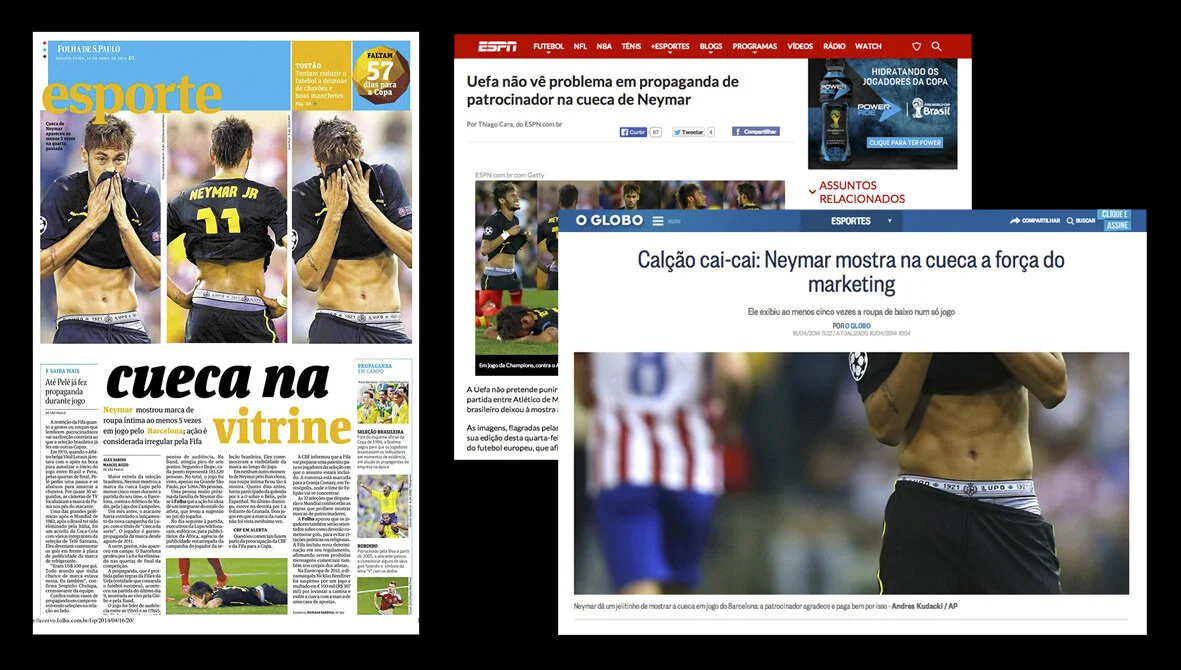
Task: Open VÍDEOS in the ESPN navigation
Action: [800, 47]
